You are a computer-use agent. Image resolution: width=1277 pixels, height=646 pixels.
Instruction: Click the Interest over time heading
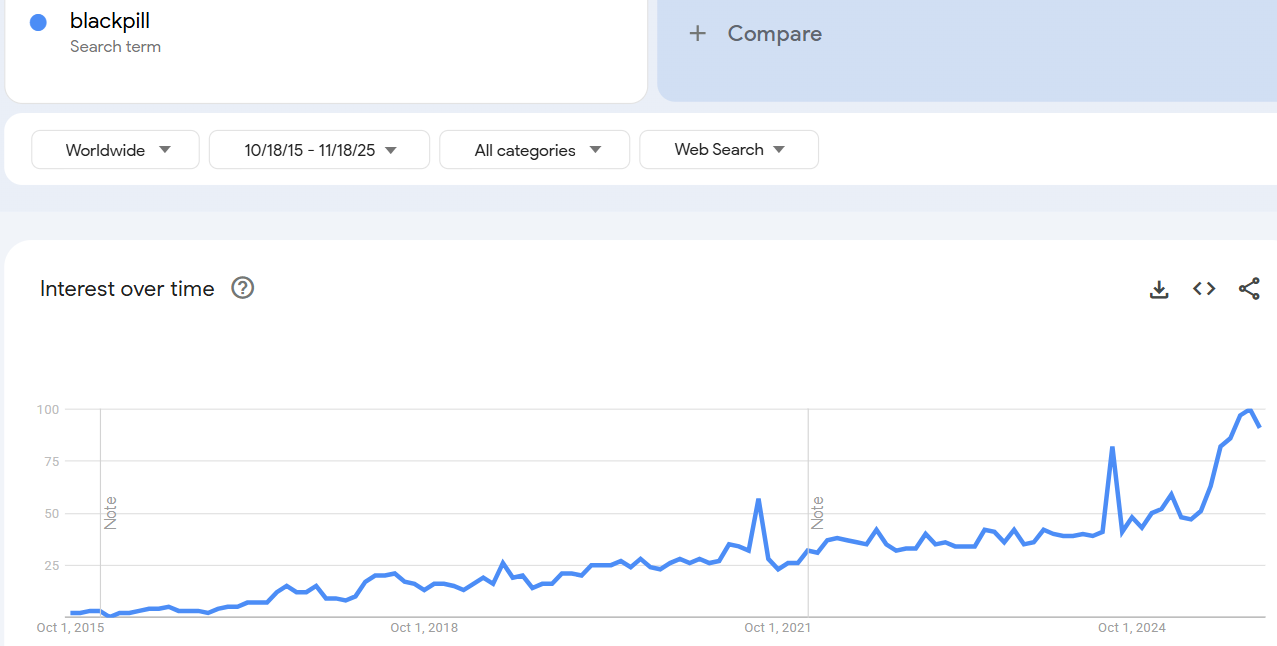point(127,289)
